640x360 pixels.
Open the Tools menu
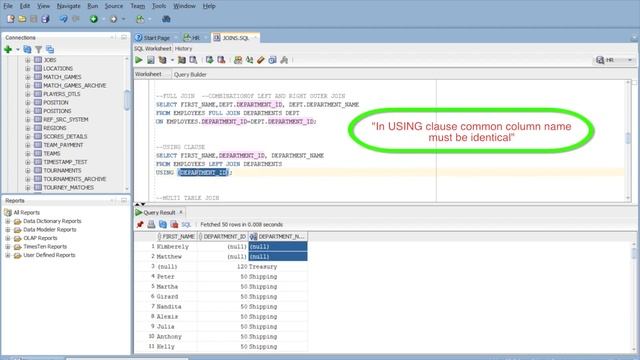click(159, 6)
